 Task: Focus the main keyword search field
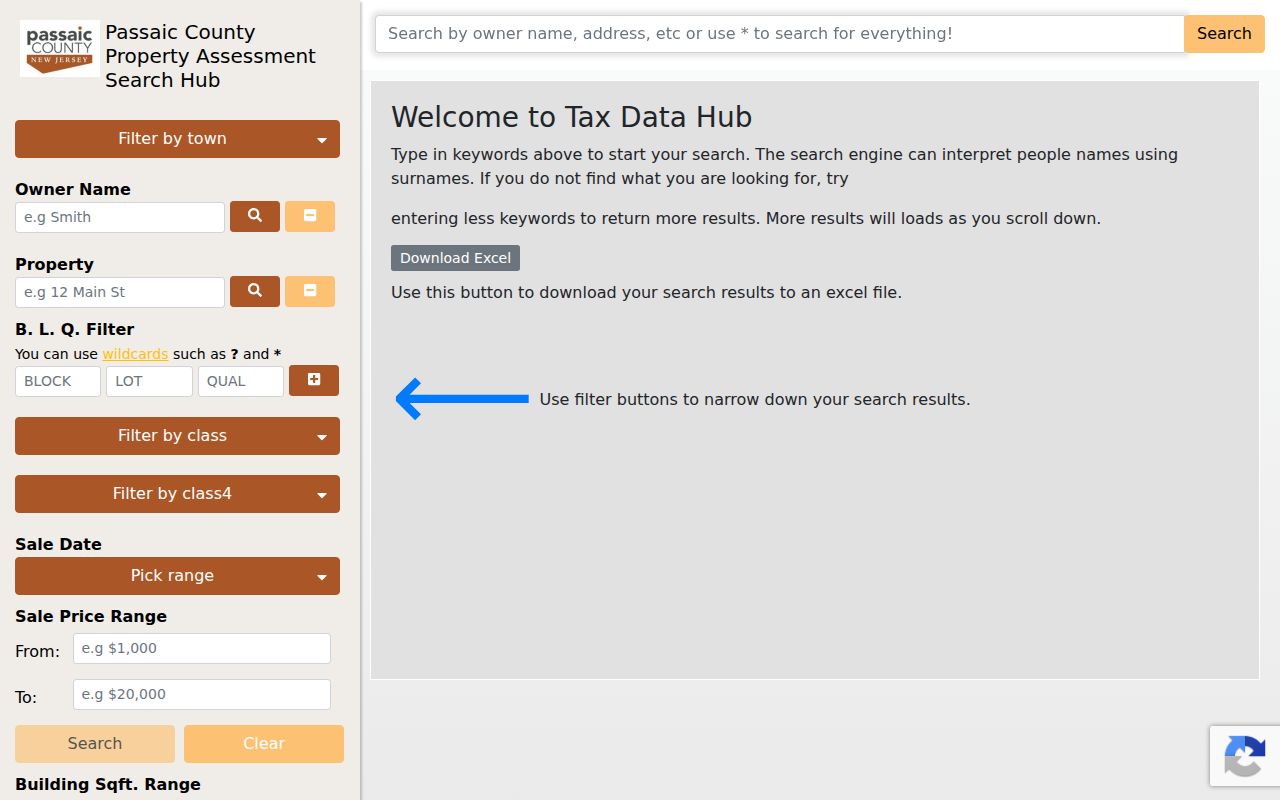click(780, 34)
